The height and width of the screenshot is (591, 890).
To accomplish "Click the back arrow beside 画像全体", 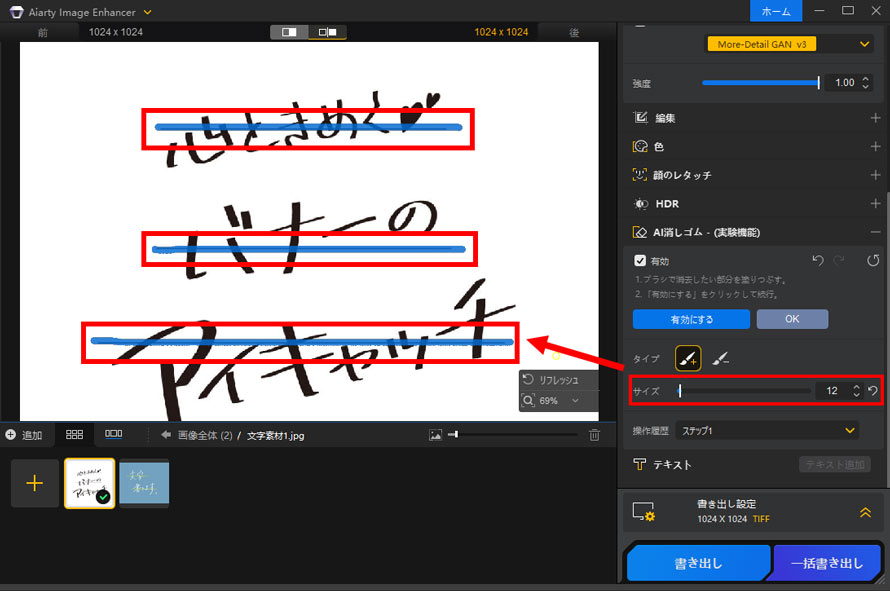I will [166, 435].
